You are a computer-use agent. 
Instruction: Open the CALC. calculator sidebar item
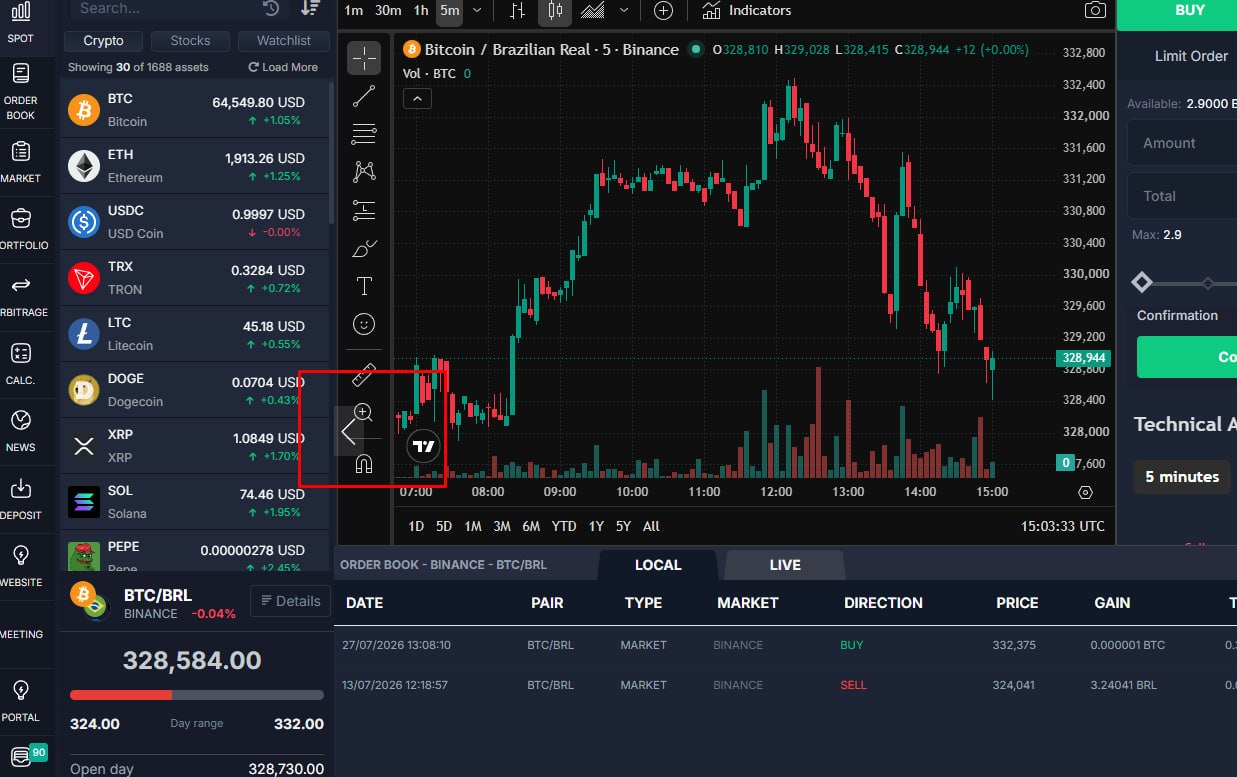point(20,364)
